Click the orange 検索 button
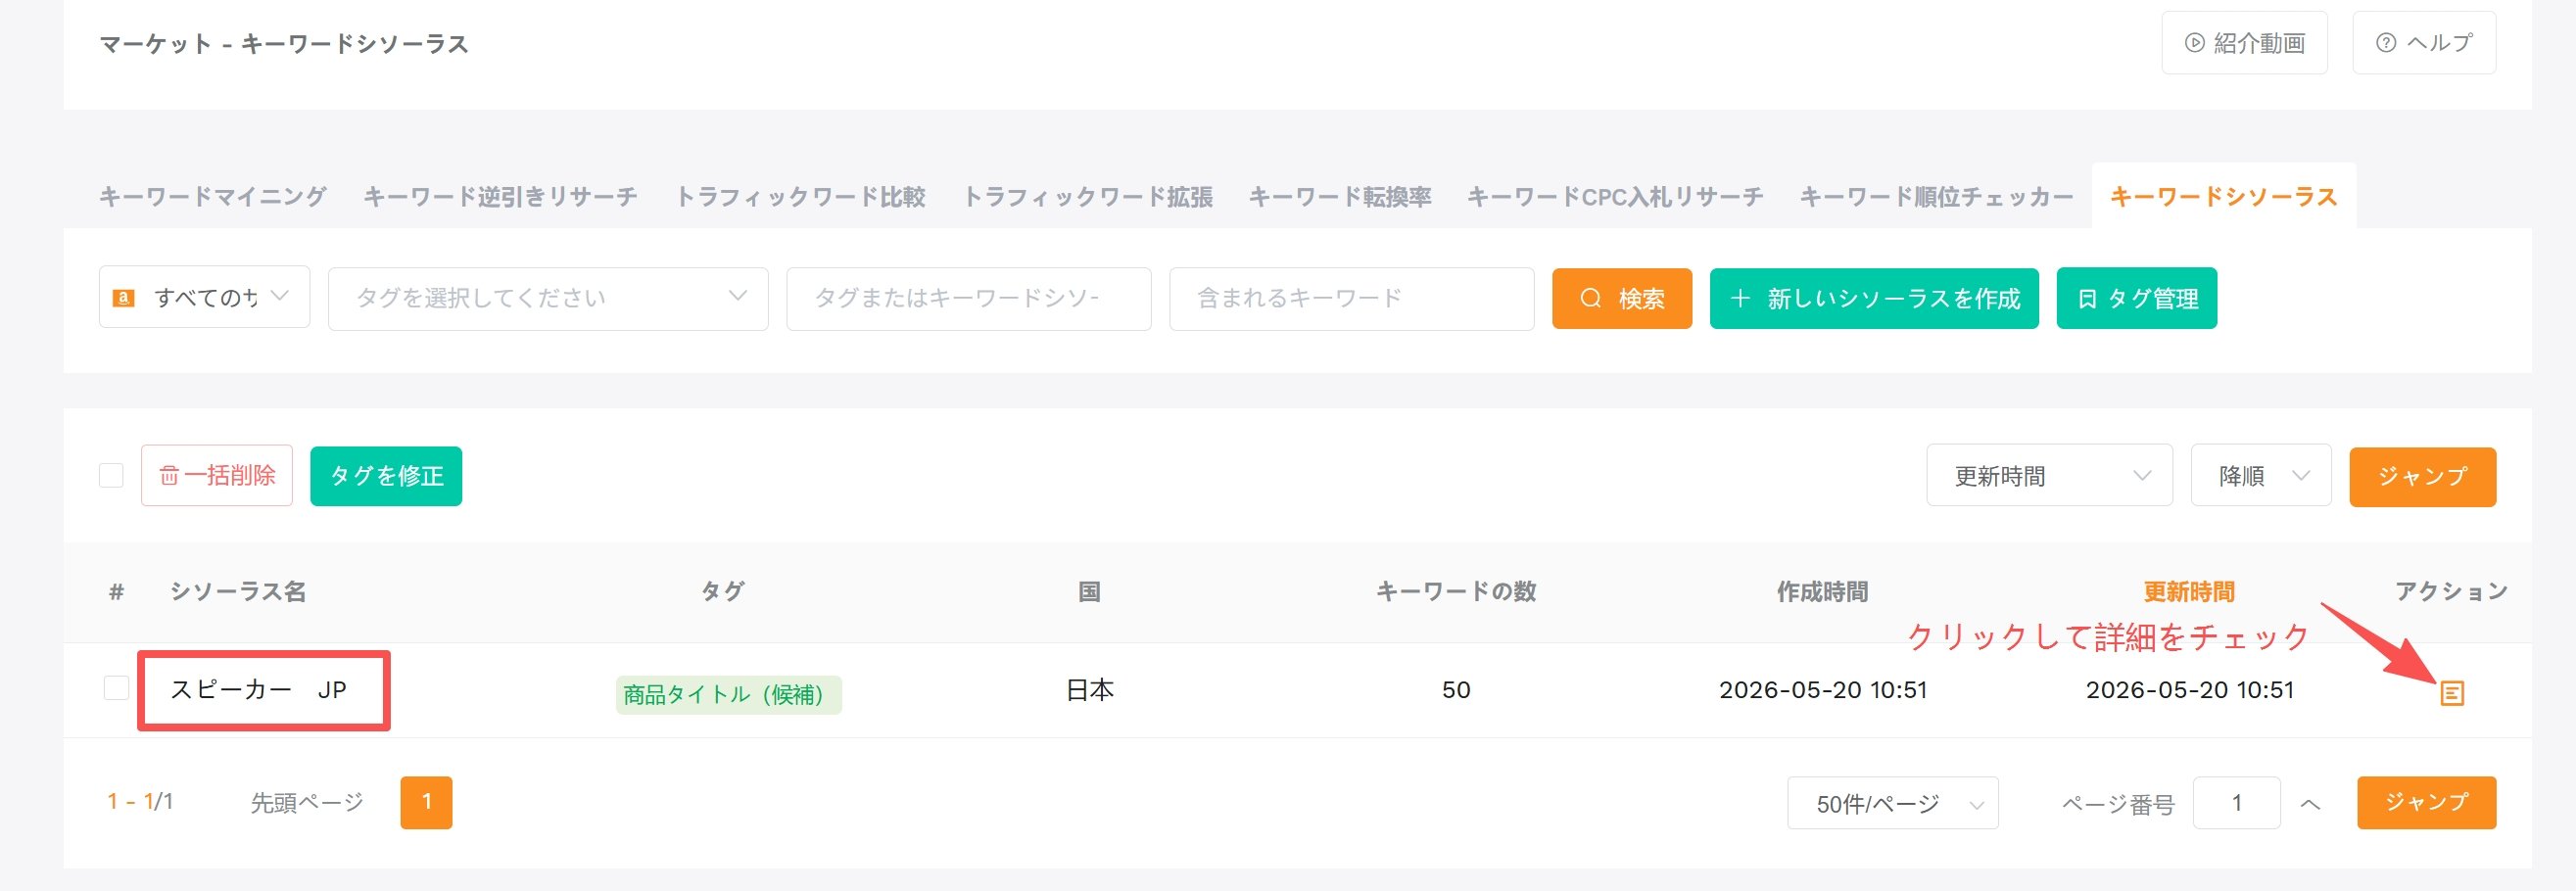Viewport: 2576px width, 891px height. [1622, 298]
